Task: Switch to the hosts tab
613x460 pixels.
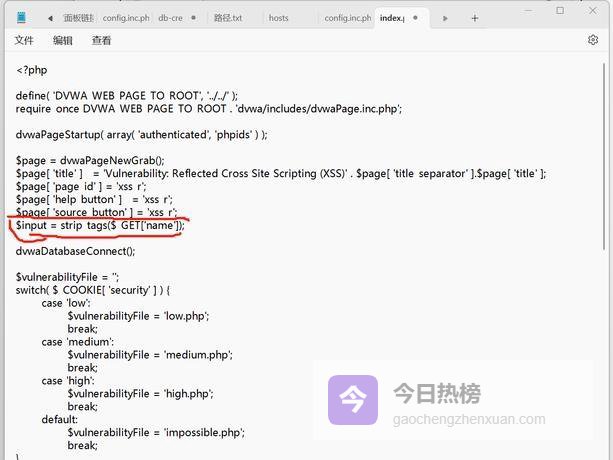Action: click(279, 18)
